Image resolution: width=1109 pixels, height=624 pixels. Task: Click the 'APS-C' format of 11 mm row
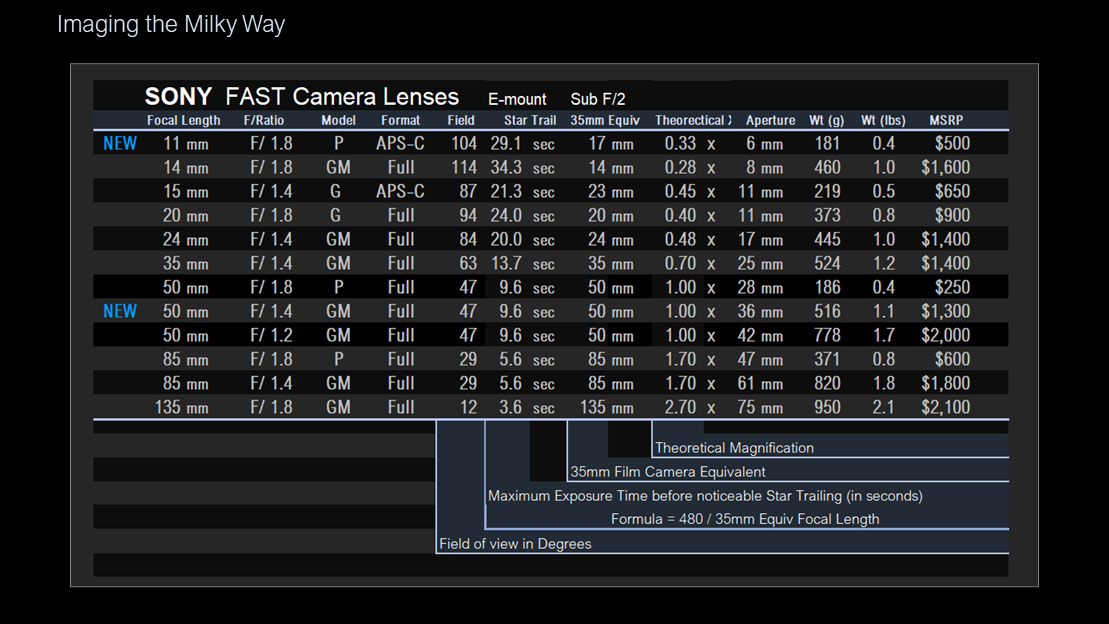(x=400, y=144)
